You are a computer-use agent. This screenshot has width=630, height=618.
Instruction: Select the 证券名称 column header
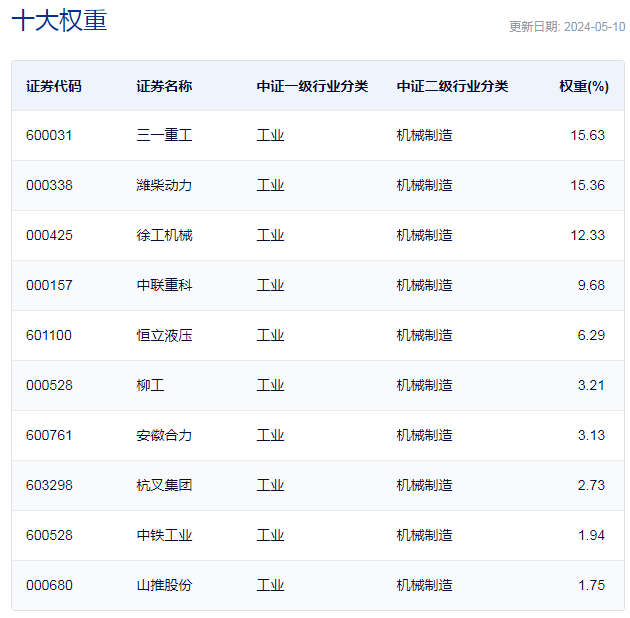pos(164,86)
